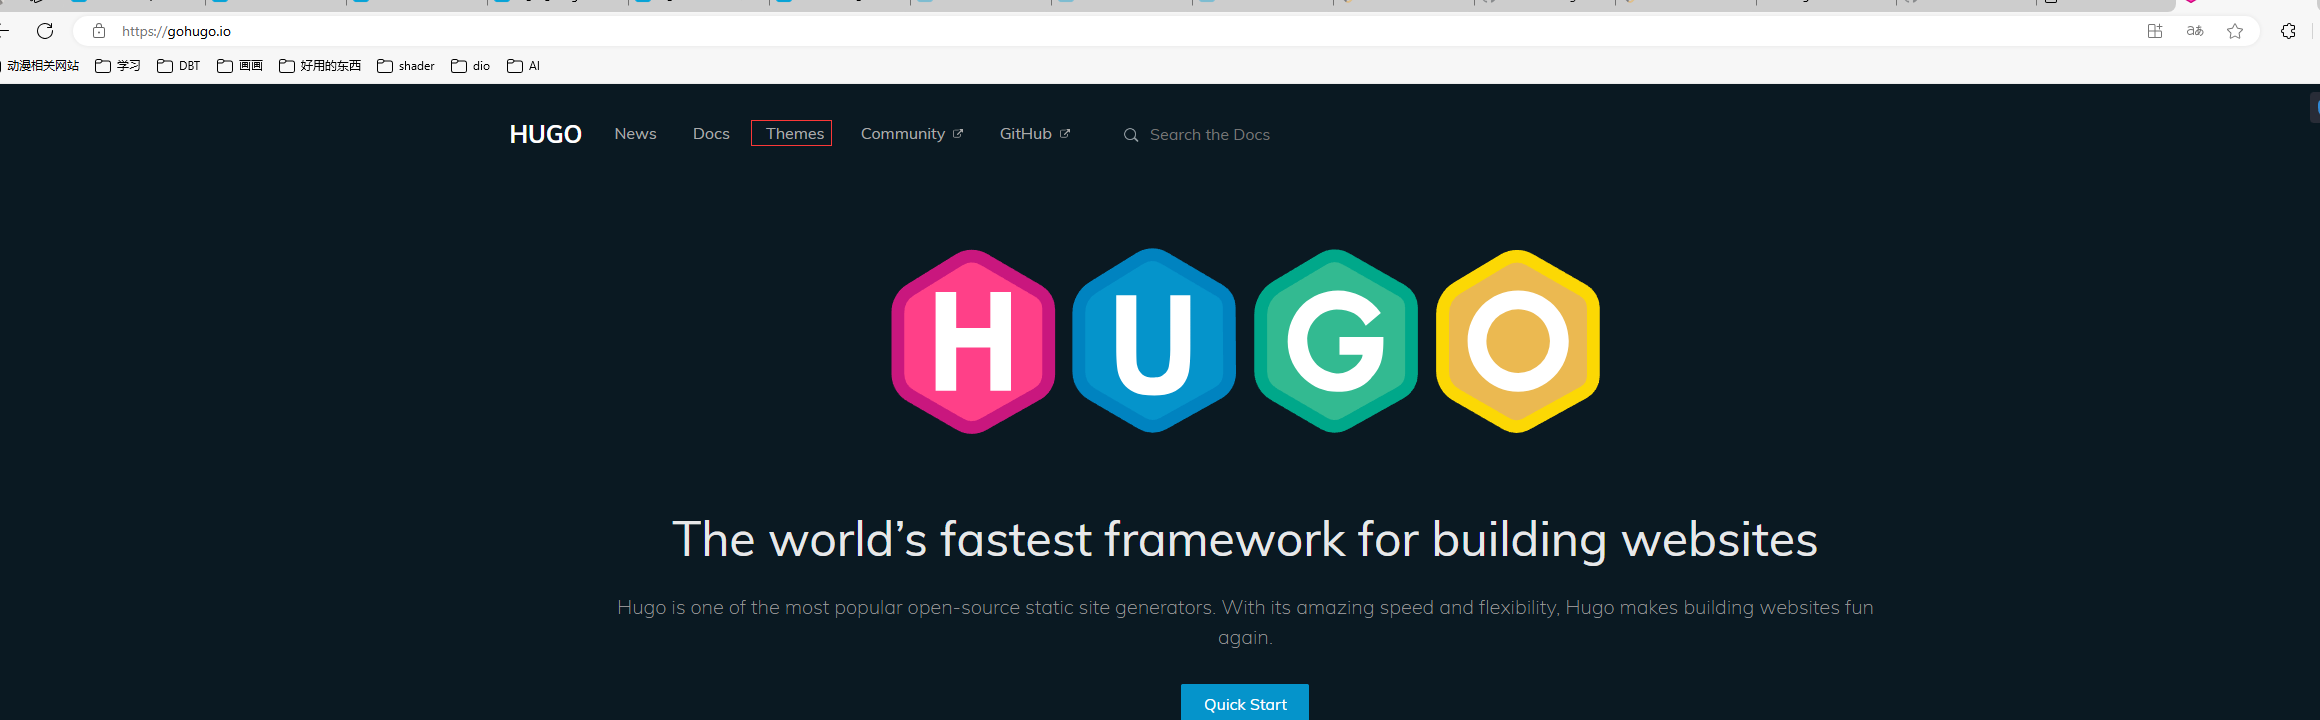2320x720 pixels.
Task: Click the magnifier icon beside Search the Docs
Action: click(1131, 135)
